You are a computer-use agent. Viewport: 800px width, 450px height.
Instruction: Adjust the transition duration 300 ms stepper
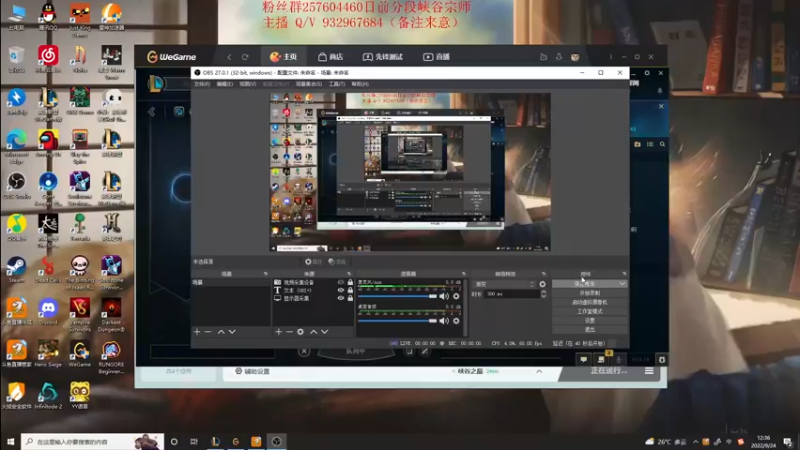click(543, 294)
